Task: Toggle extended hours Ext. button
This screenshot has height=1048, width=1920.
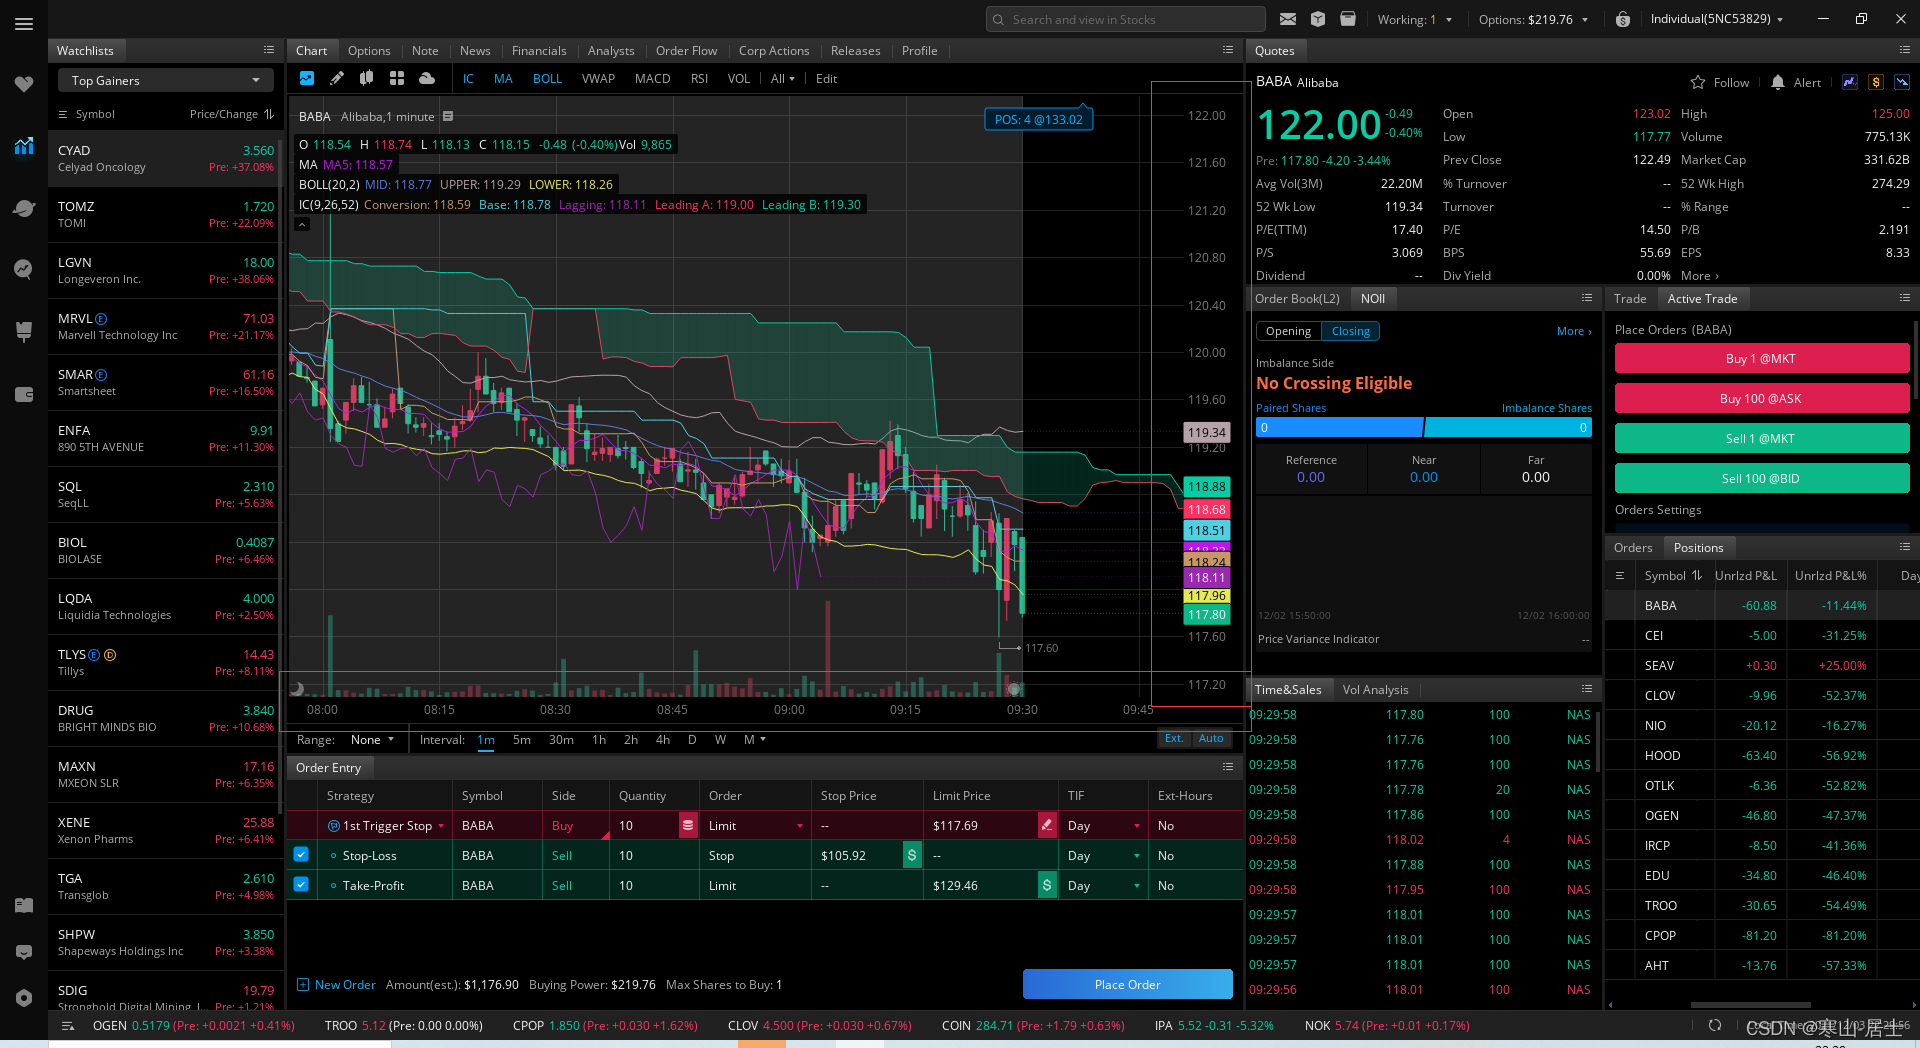Action: (1174, 738)
